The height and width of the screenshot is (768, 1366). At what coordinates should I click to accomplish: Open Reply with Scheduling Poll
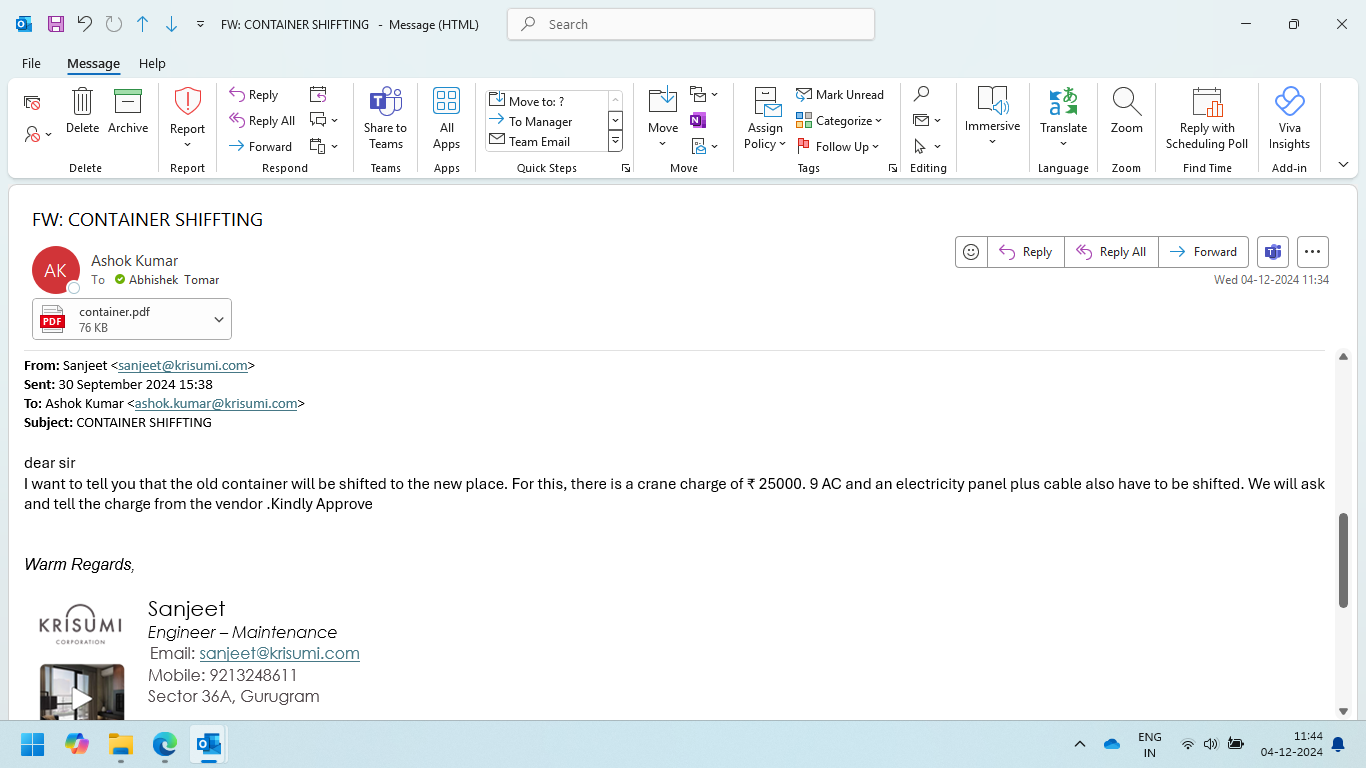pos(1207,103)
